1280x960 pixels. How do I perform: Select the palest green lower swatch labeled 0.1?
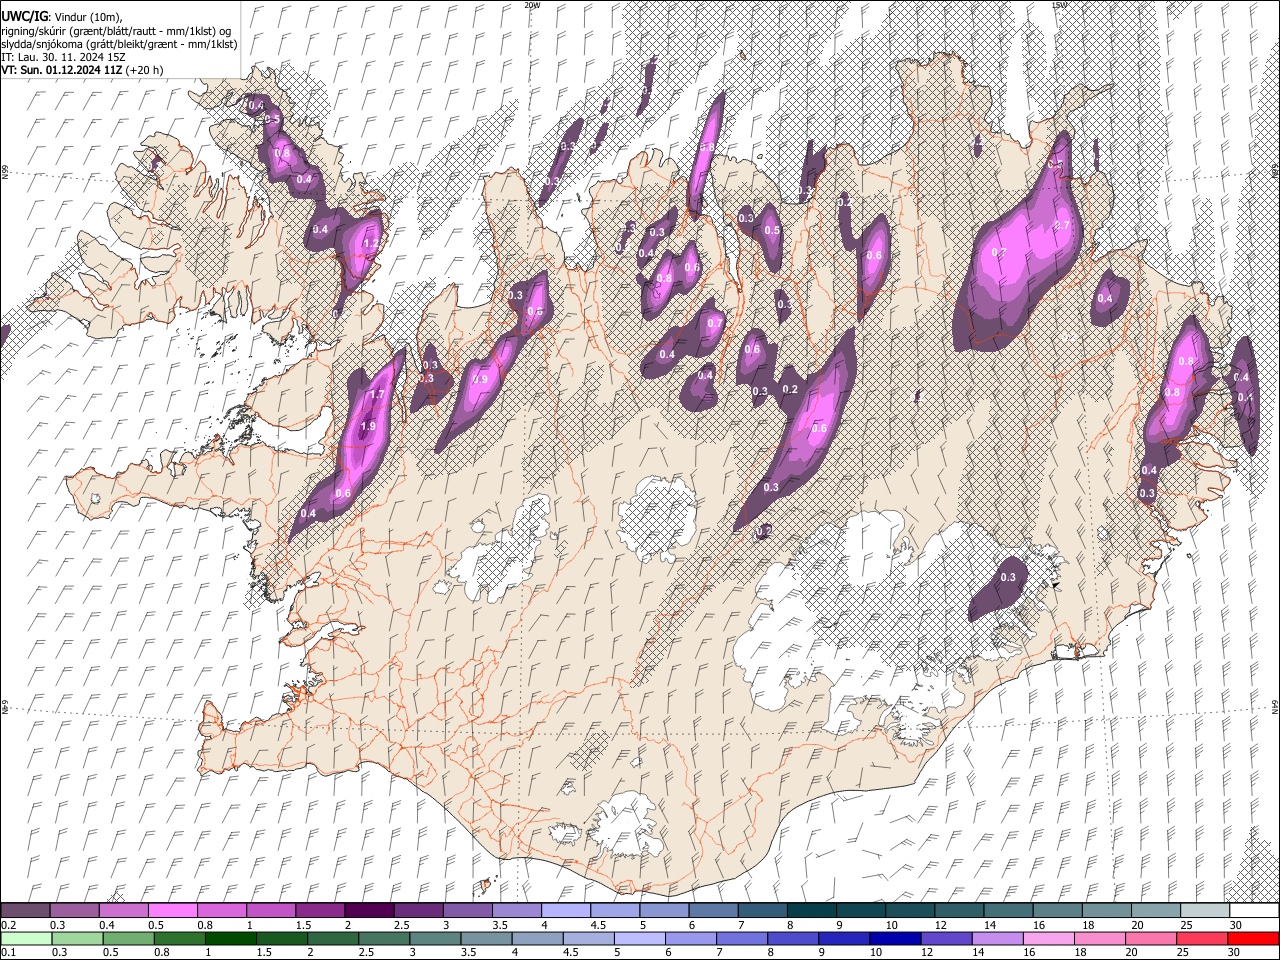click(x=26, y=938)
